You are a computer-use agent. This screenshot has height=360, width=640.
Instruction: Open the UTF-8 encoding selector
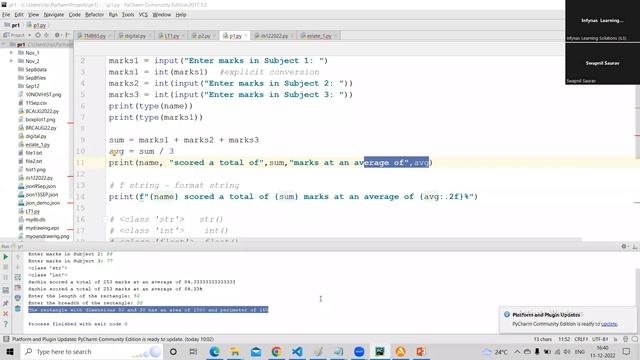600,339
